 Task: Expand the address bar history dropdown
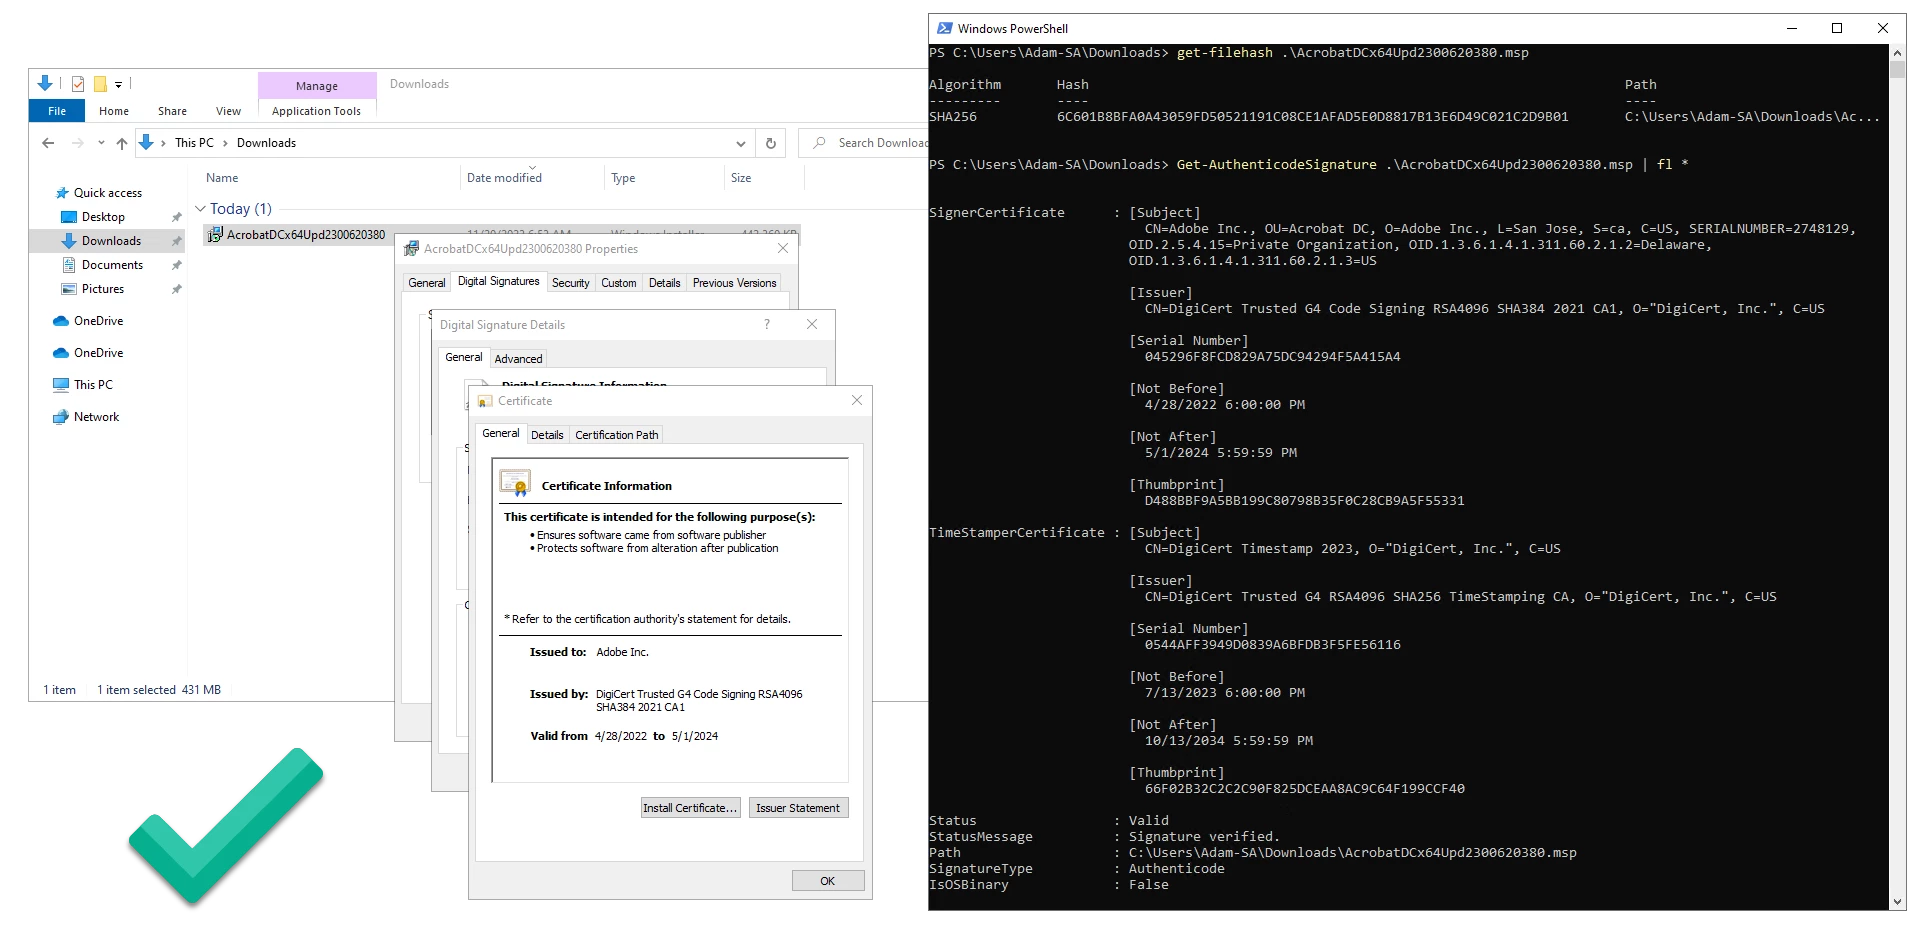click(740, 143)
